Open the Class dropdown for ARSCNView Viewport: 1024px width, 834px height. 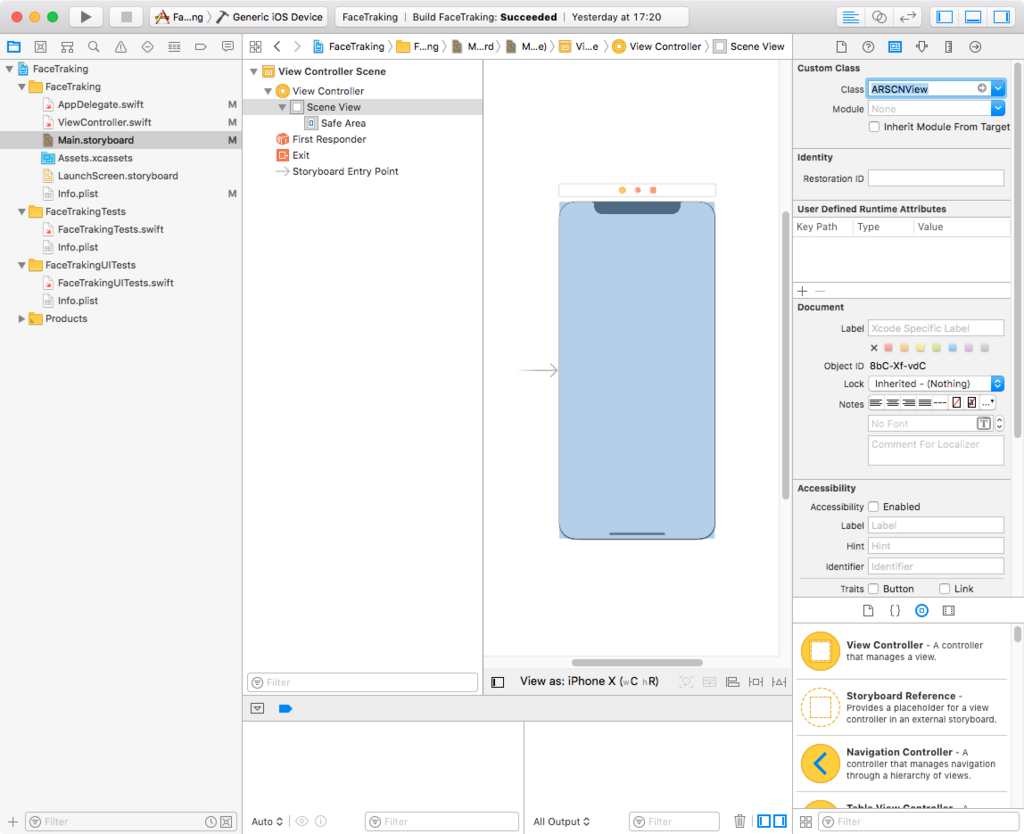(x=998, y=88)
